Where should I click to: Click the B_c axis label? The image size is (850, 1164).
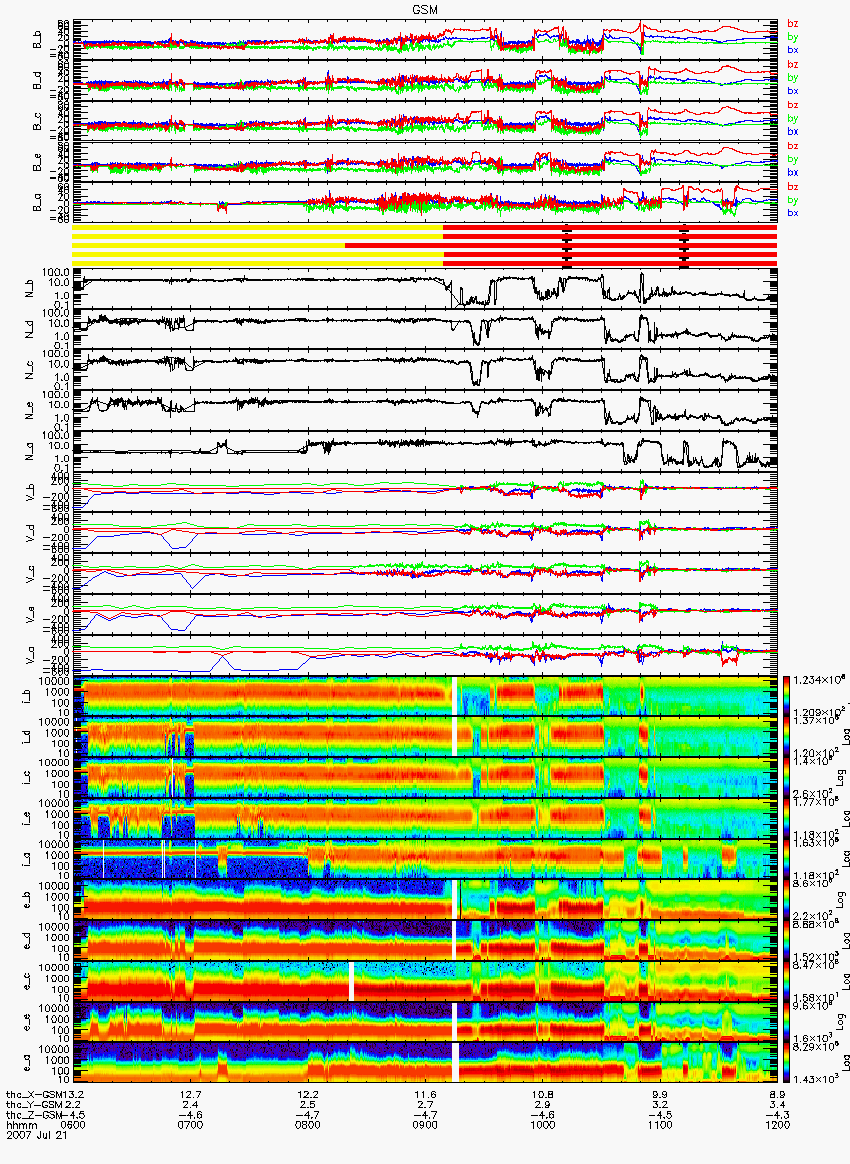[x=37, y=123]
